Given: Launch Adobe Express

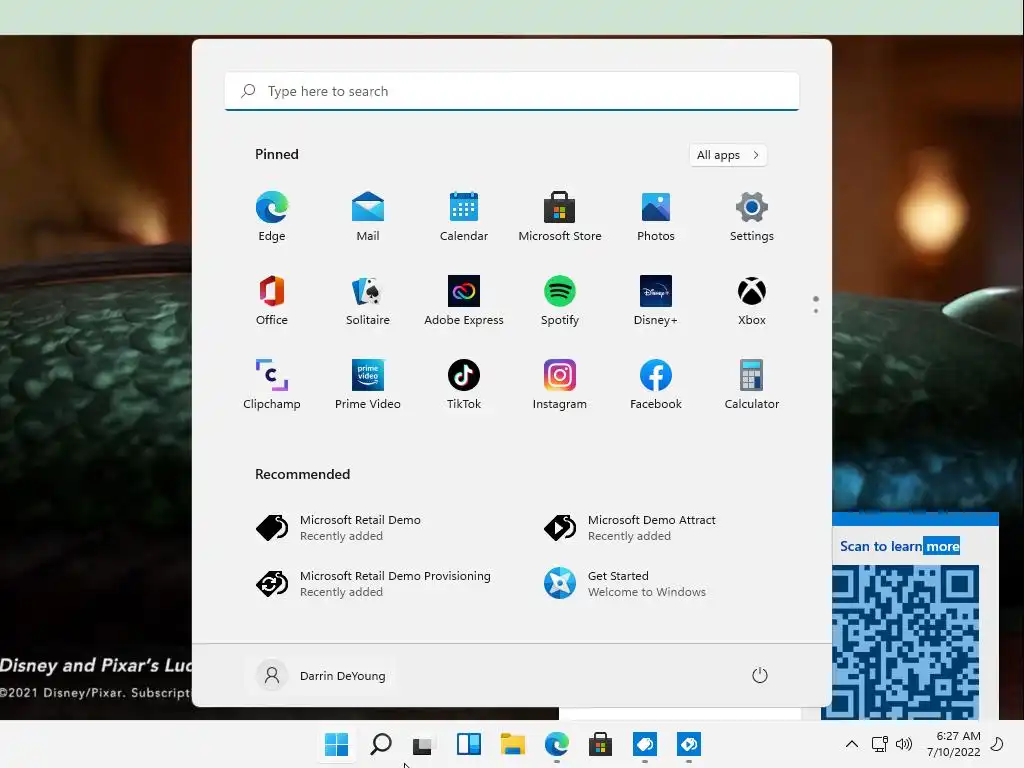Looking at the screenshot, I should (464, 300).
